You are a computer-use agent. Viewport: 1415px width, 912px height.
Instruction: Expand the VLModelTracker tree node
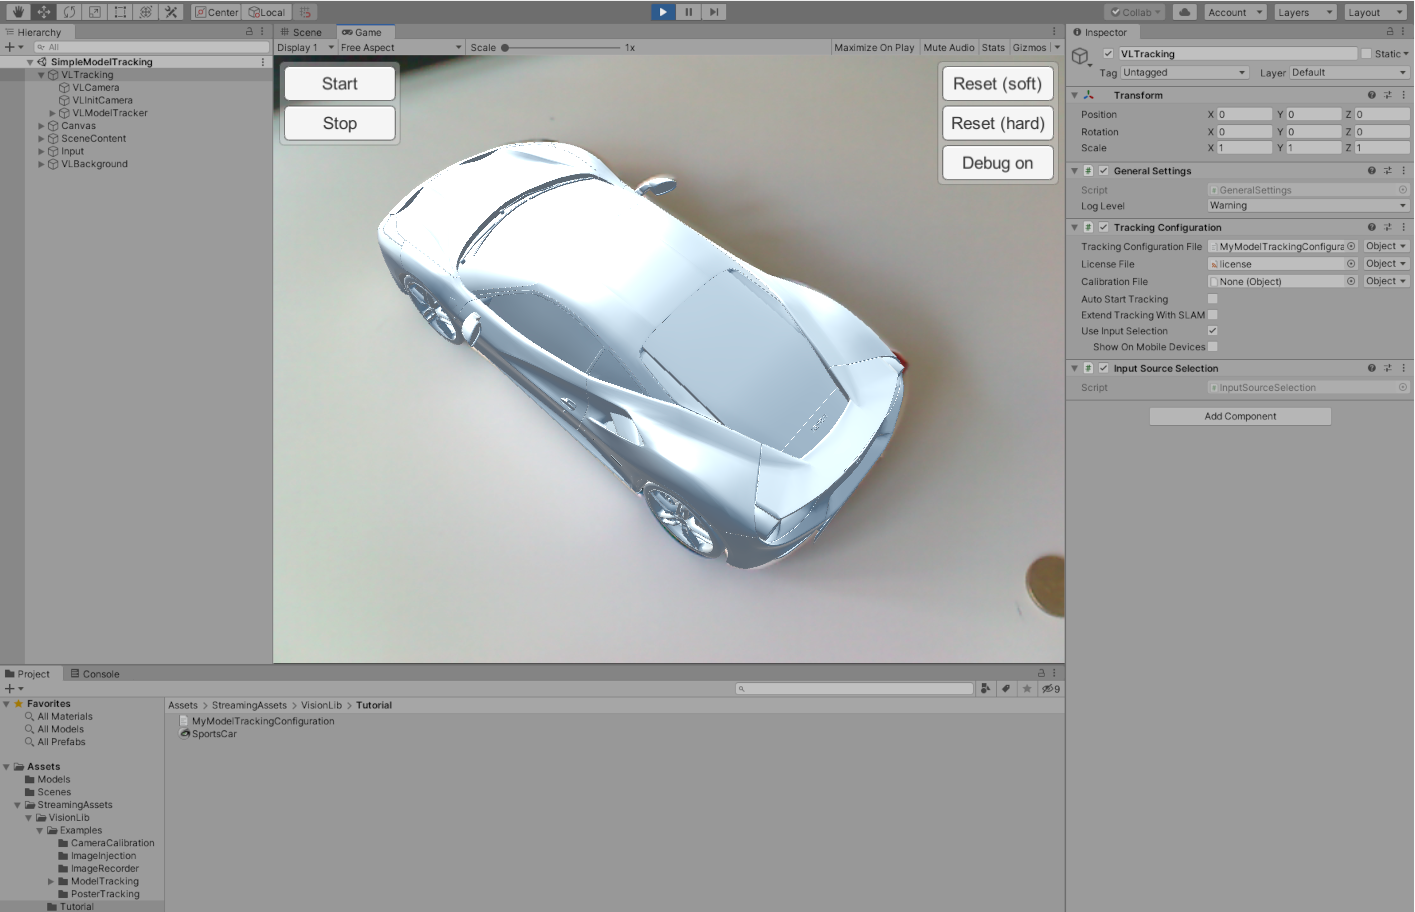point(52,113)
